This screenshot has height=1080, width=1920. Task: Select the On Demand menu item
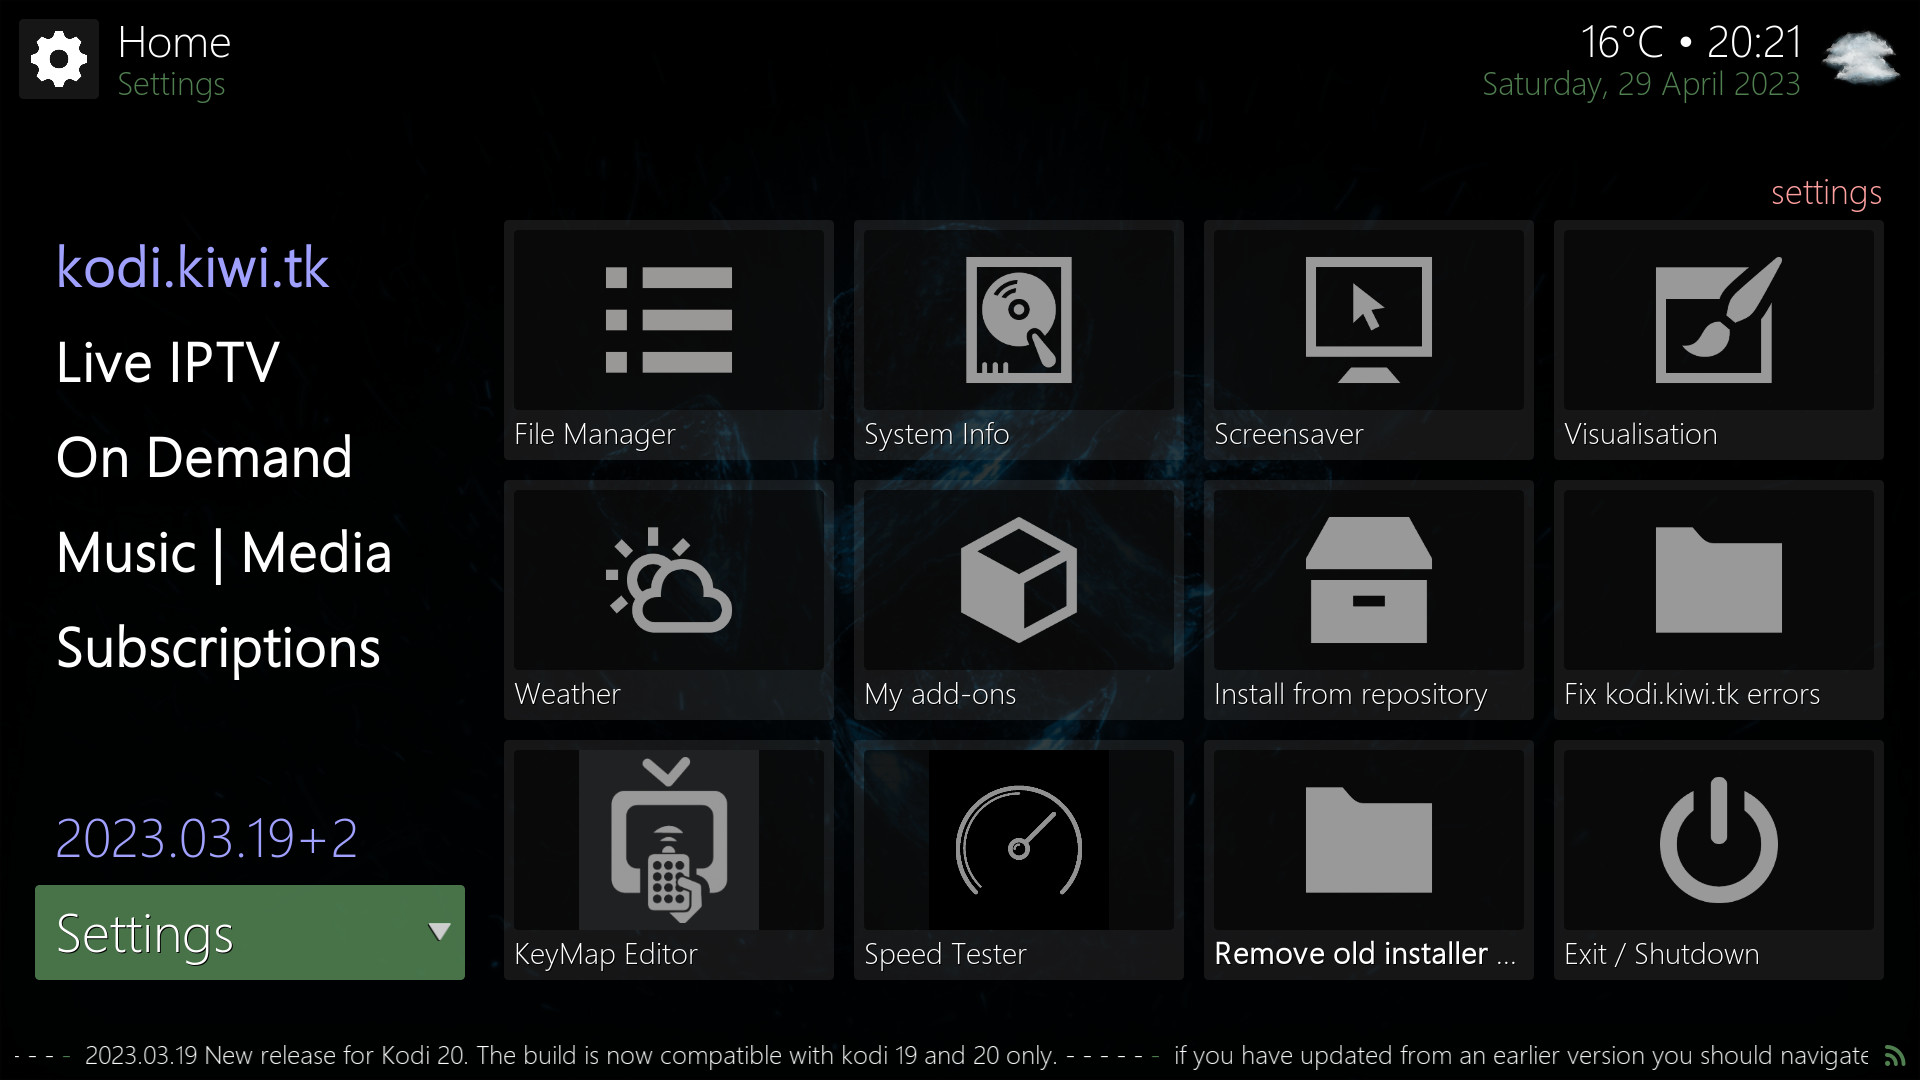(204, 458)
